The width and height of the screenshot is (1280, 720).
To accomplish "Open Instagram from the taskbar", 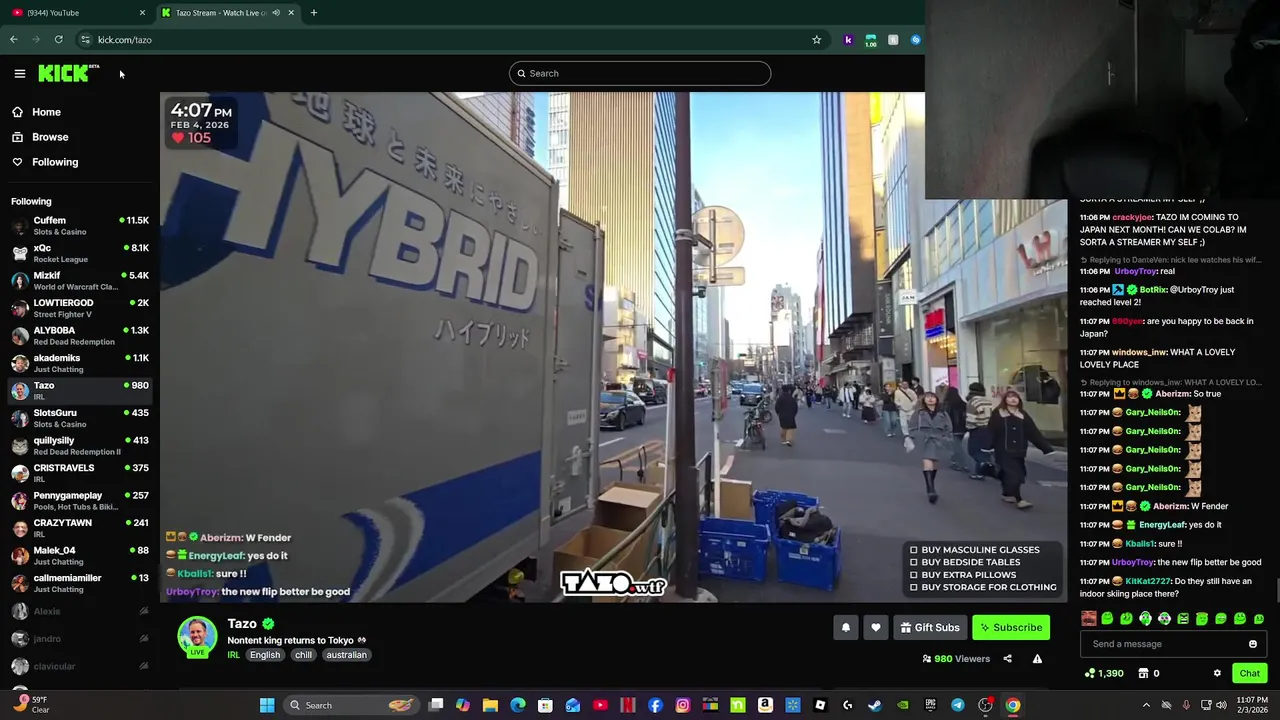I will pyautogui.click(x=683, y=705).
